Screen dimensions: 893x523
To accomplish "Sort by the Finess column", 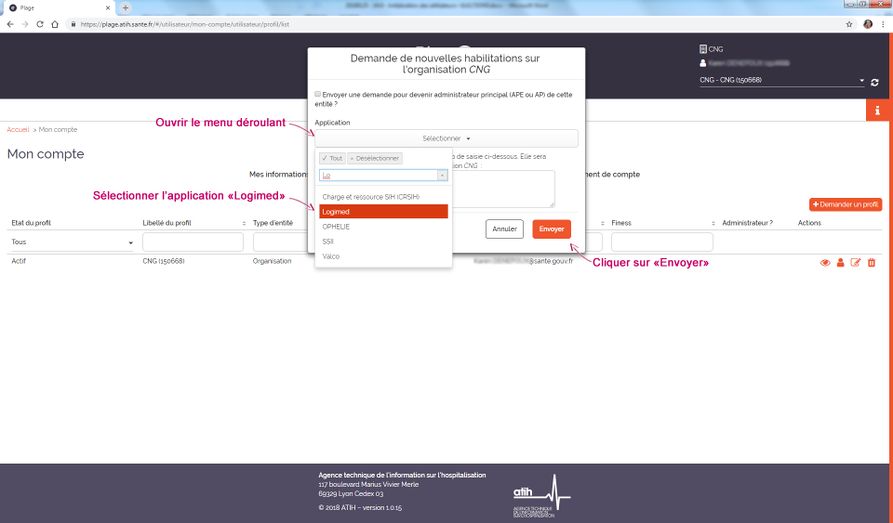I will coord(713,223).
